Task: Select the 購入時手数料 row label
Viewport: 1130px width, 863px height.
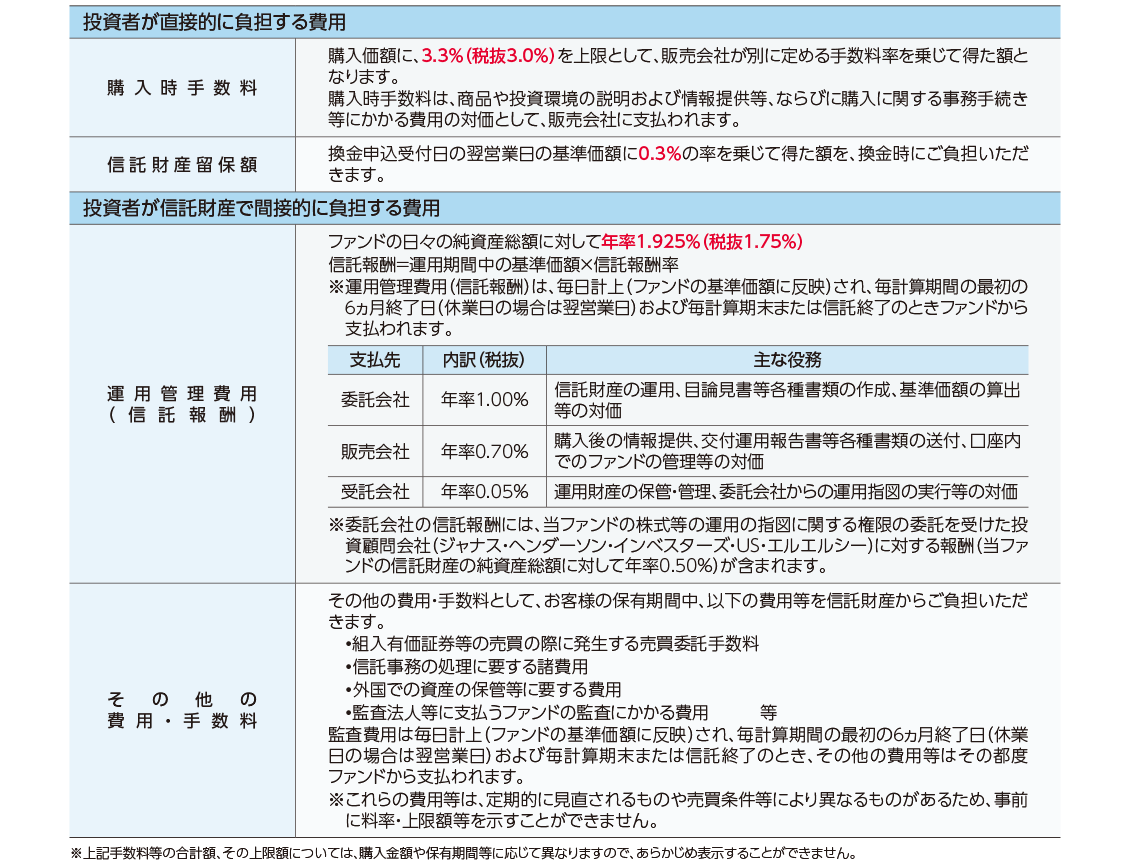Action: click(182, 88)
